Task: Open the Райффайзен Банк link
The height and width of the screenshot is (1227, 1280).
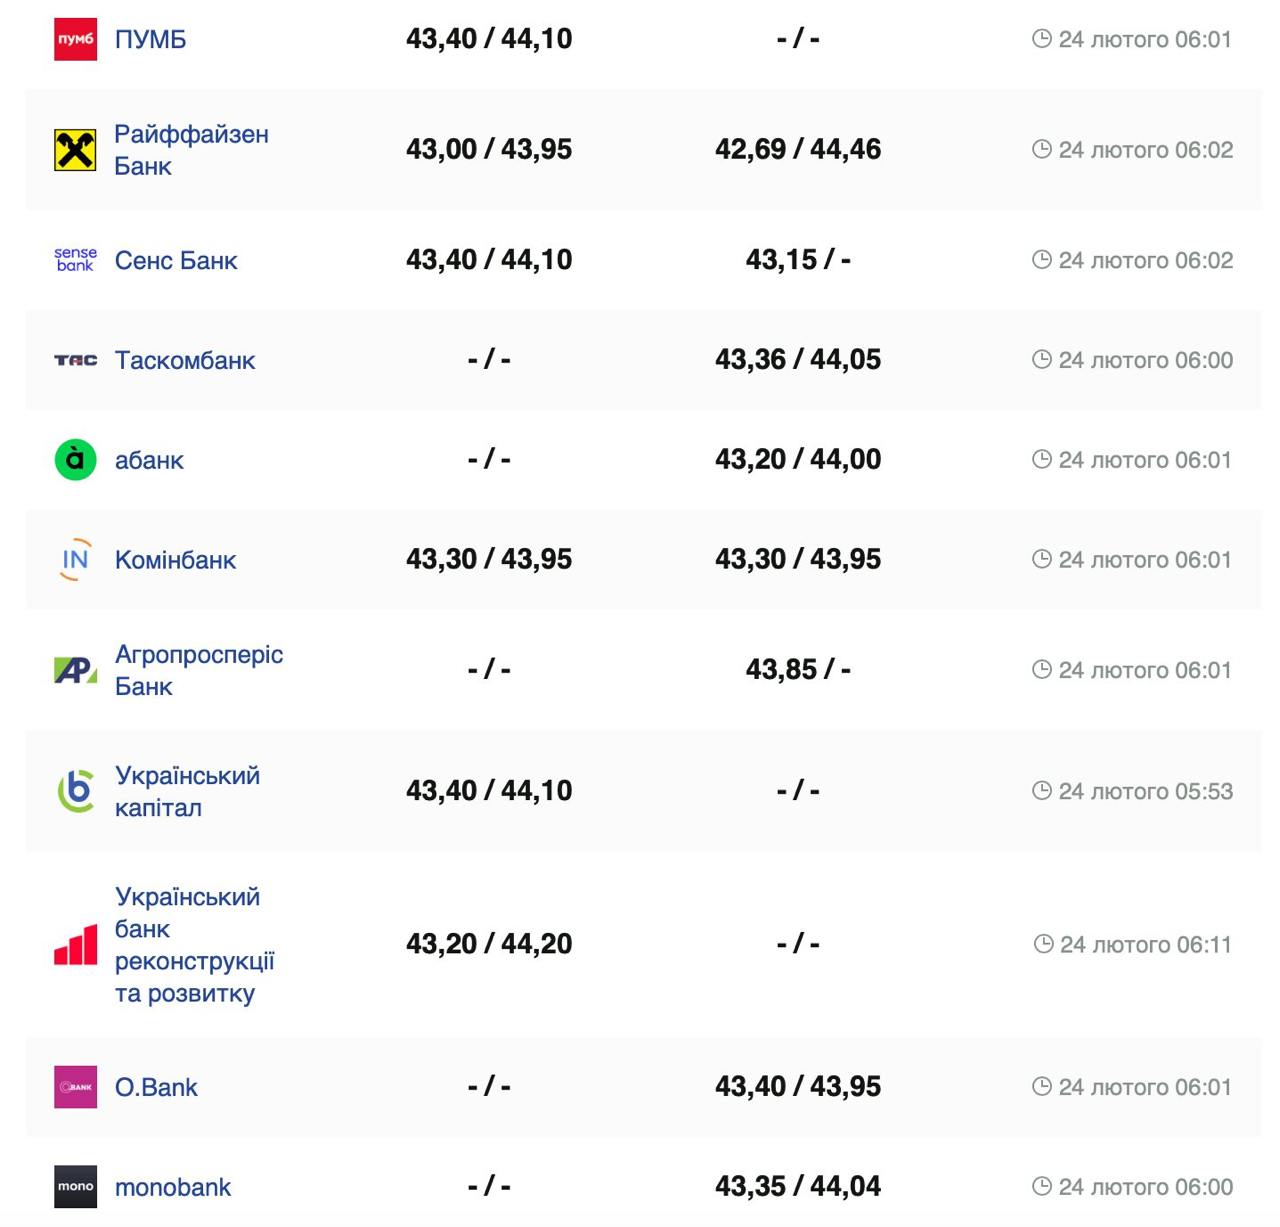Action: pos(191,150)
